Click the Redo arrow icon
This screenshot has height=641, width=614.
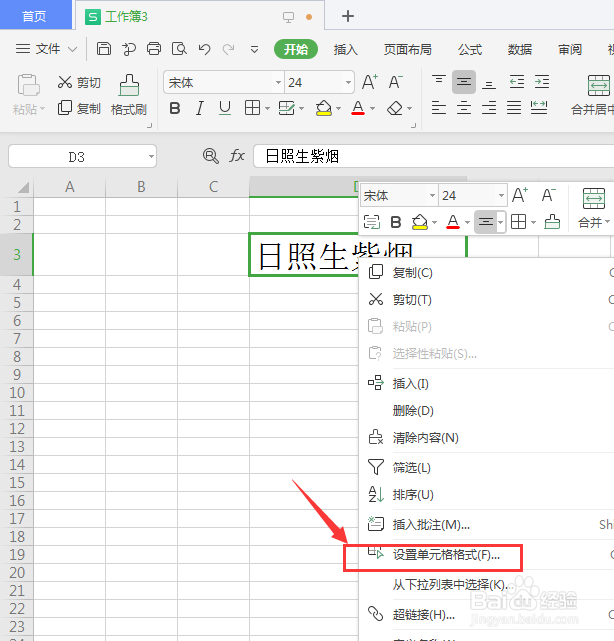(229, 49)
